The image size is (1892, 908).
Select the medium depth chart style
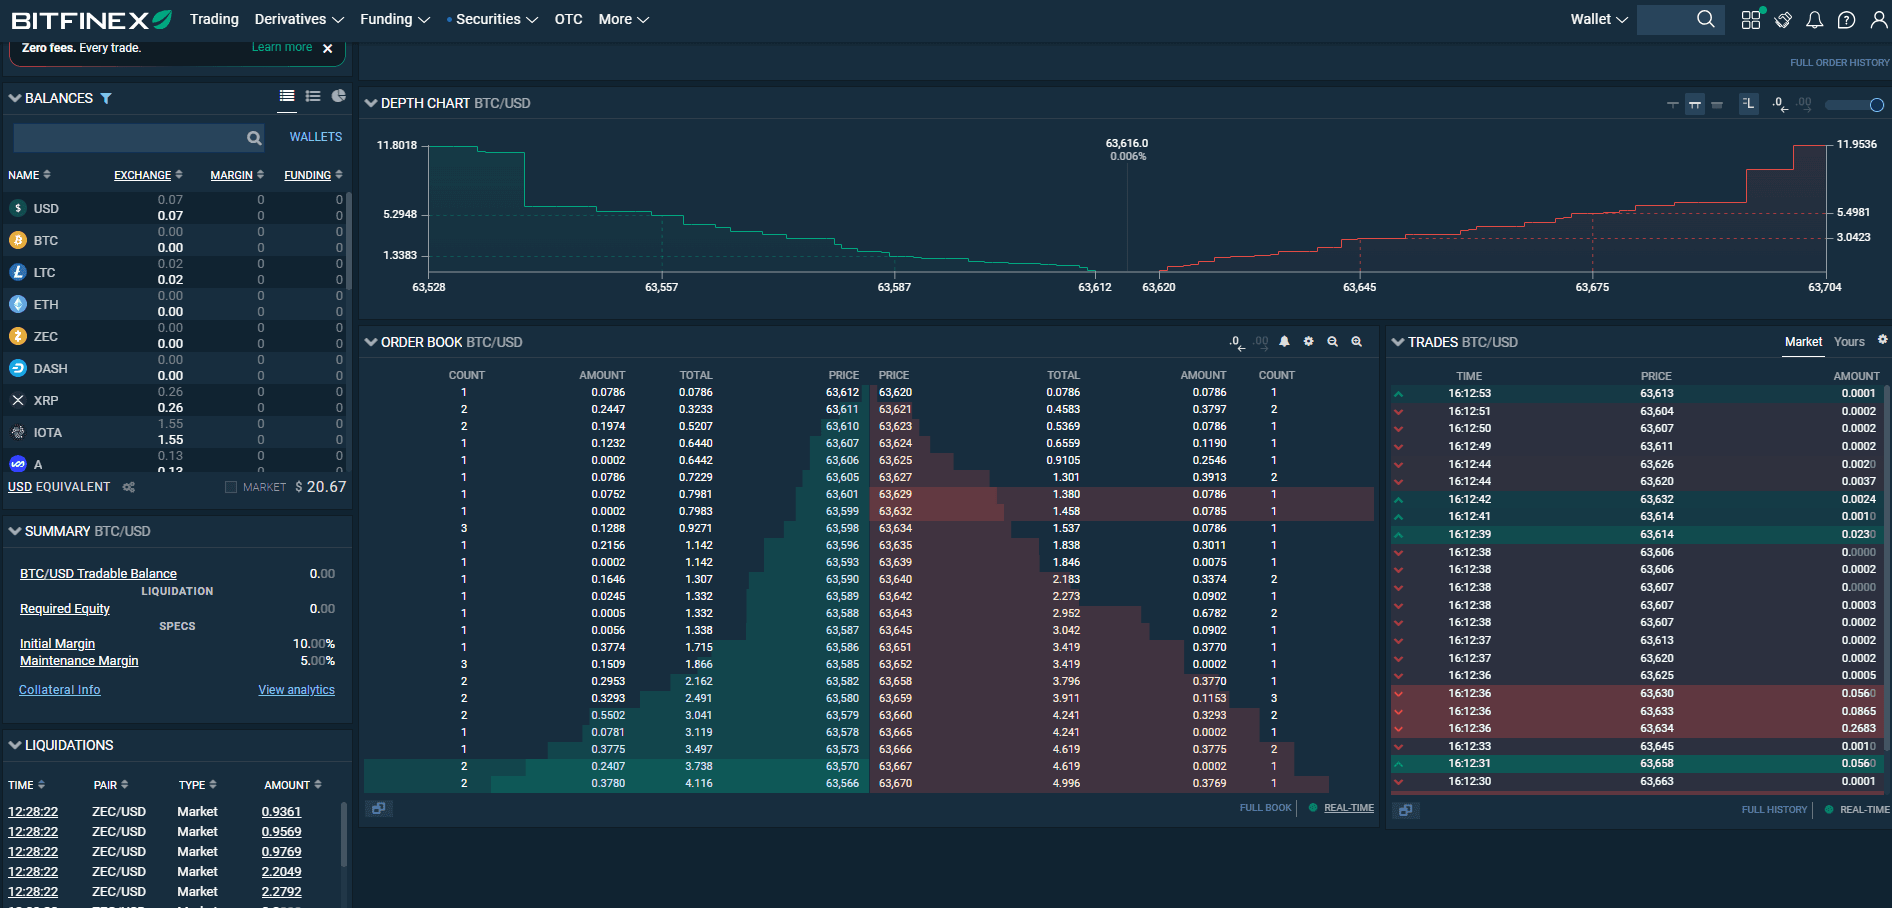pos(1695,104)
